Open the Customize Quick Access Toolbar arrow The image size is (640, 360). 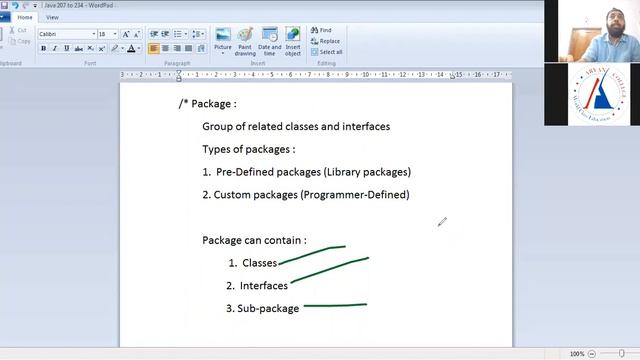click(35, 6)
